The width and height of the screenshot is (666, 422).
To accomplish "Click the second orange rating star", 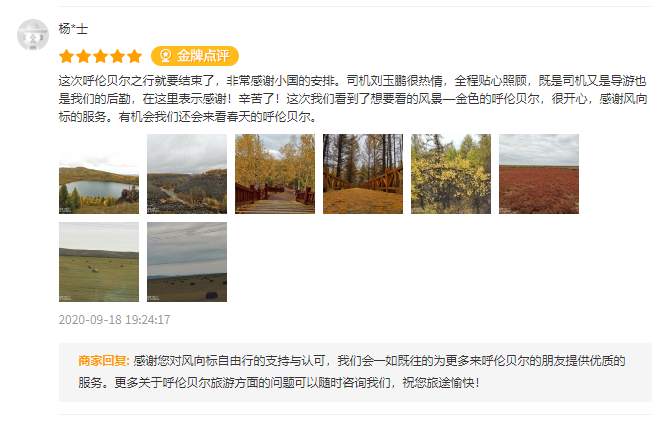I will coord(83,56).
